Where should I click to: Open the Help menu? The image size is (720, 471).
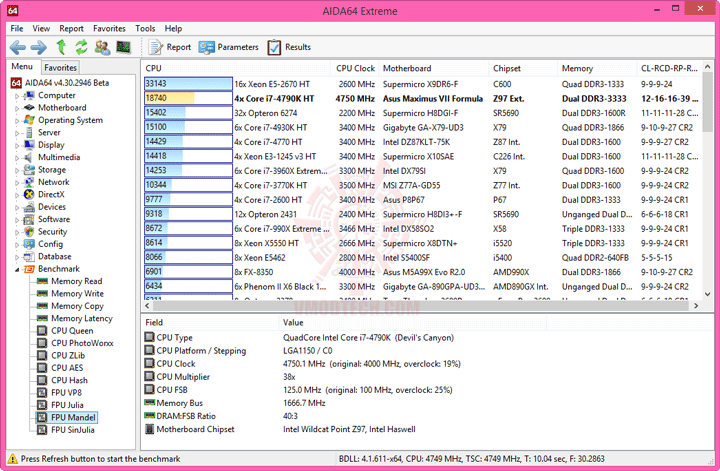[173, 28]
